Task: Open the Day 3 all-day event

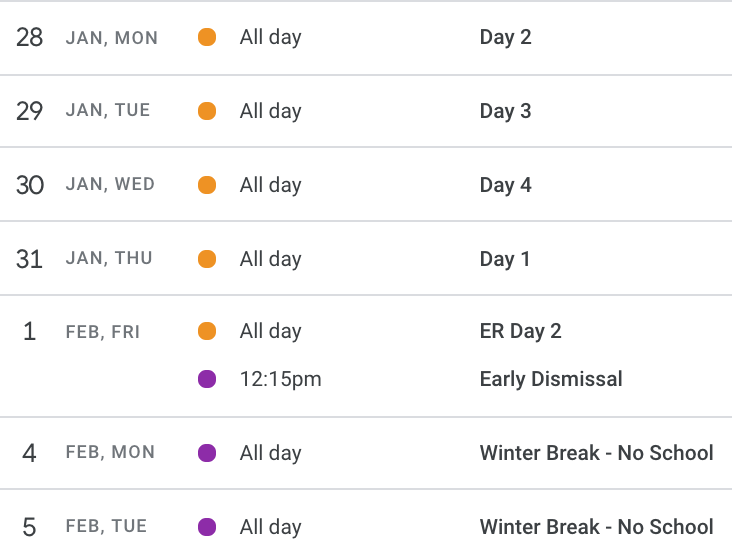Action: click(506, 112)
